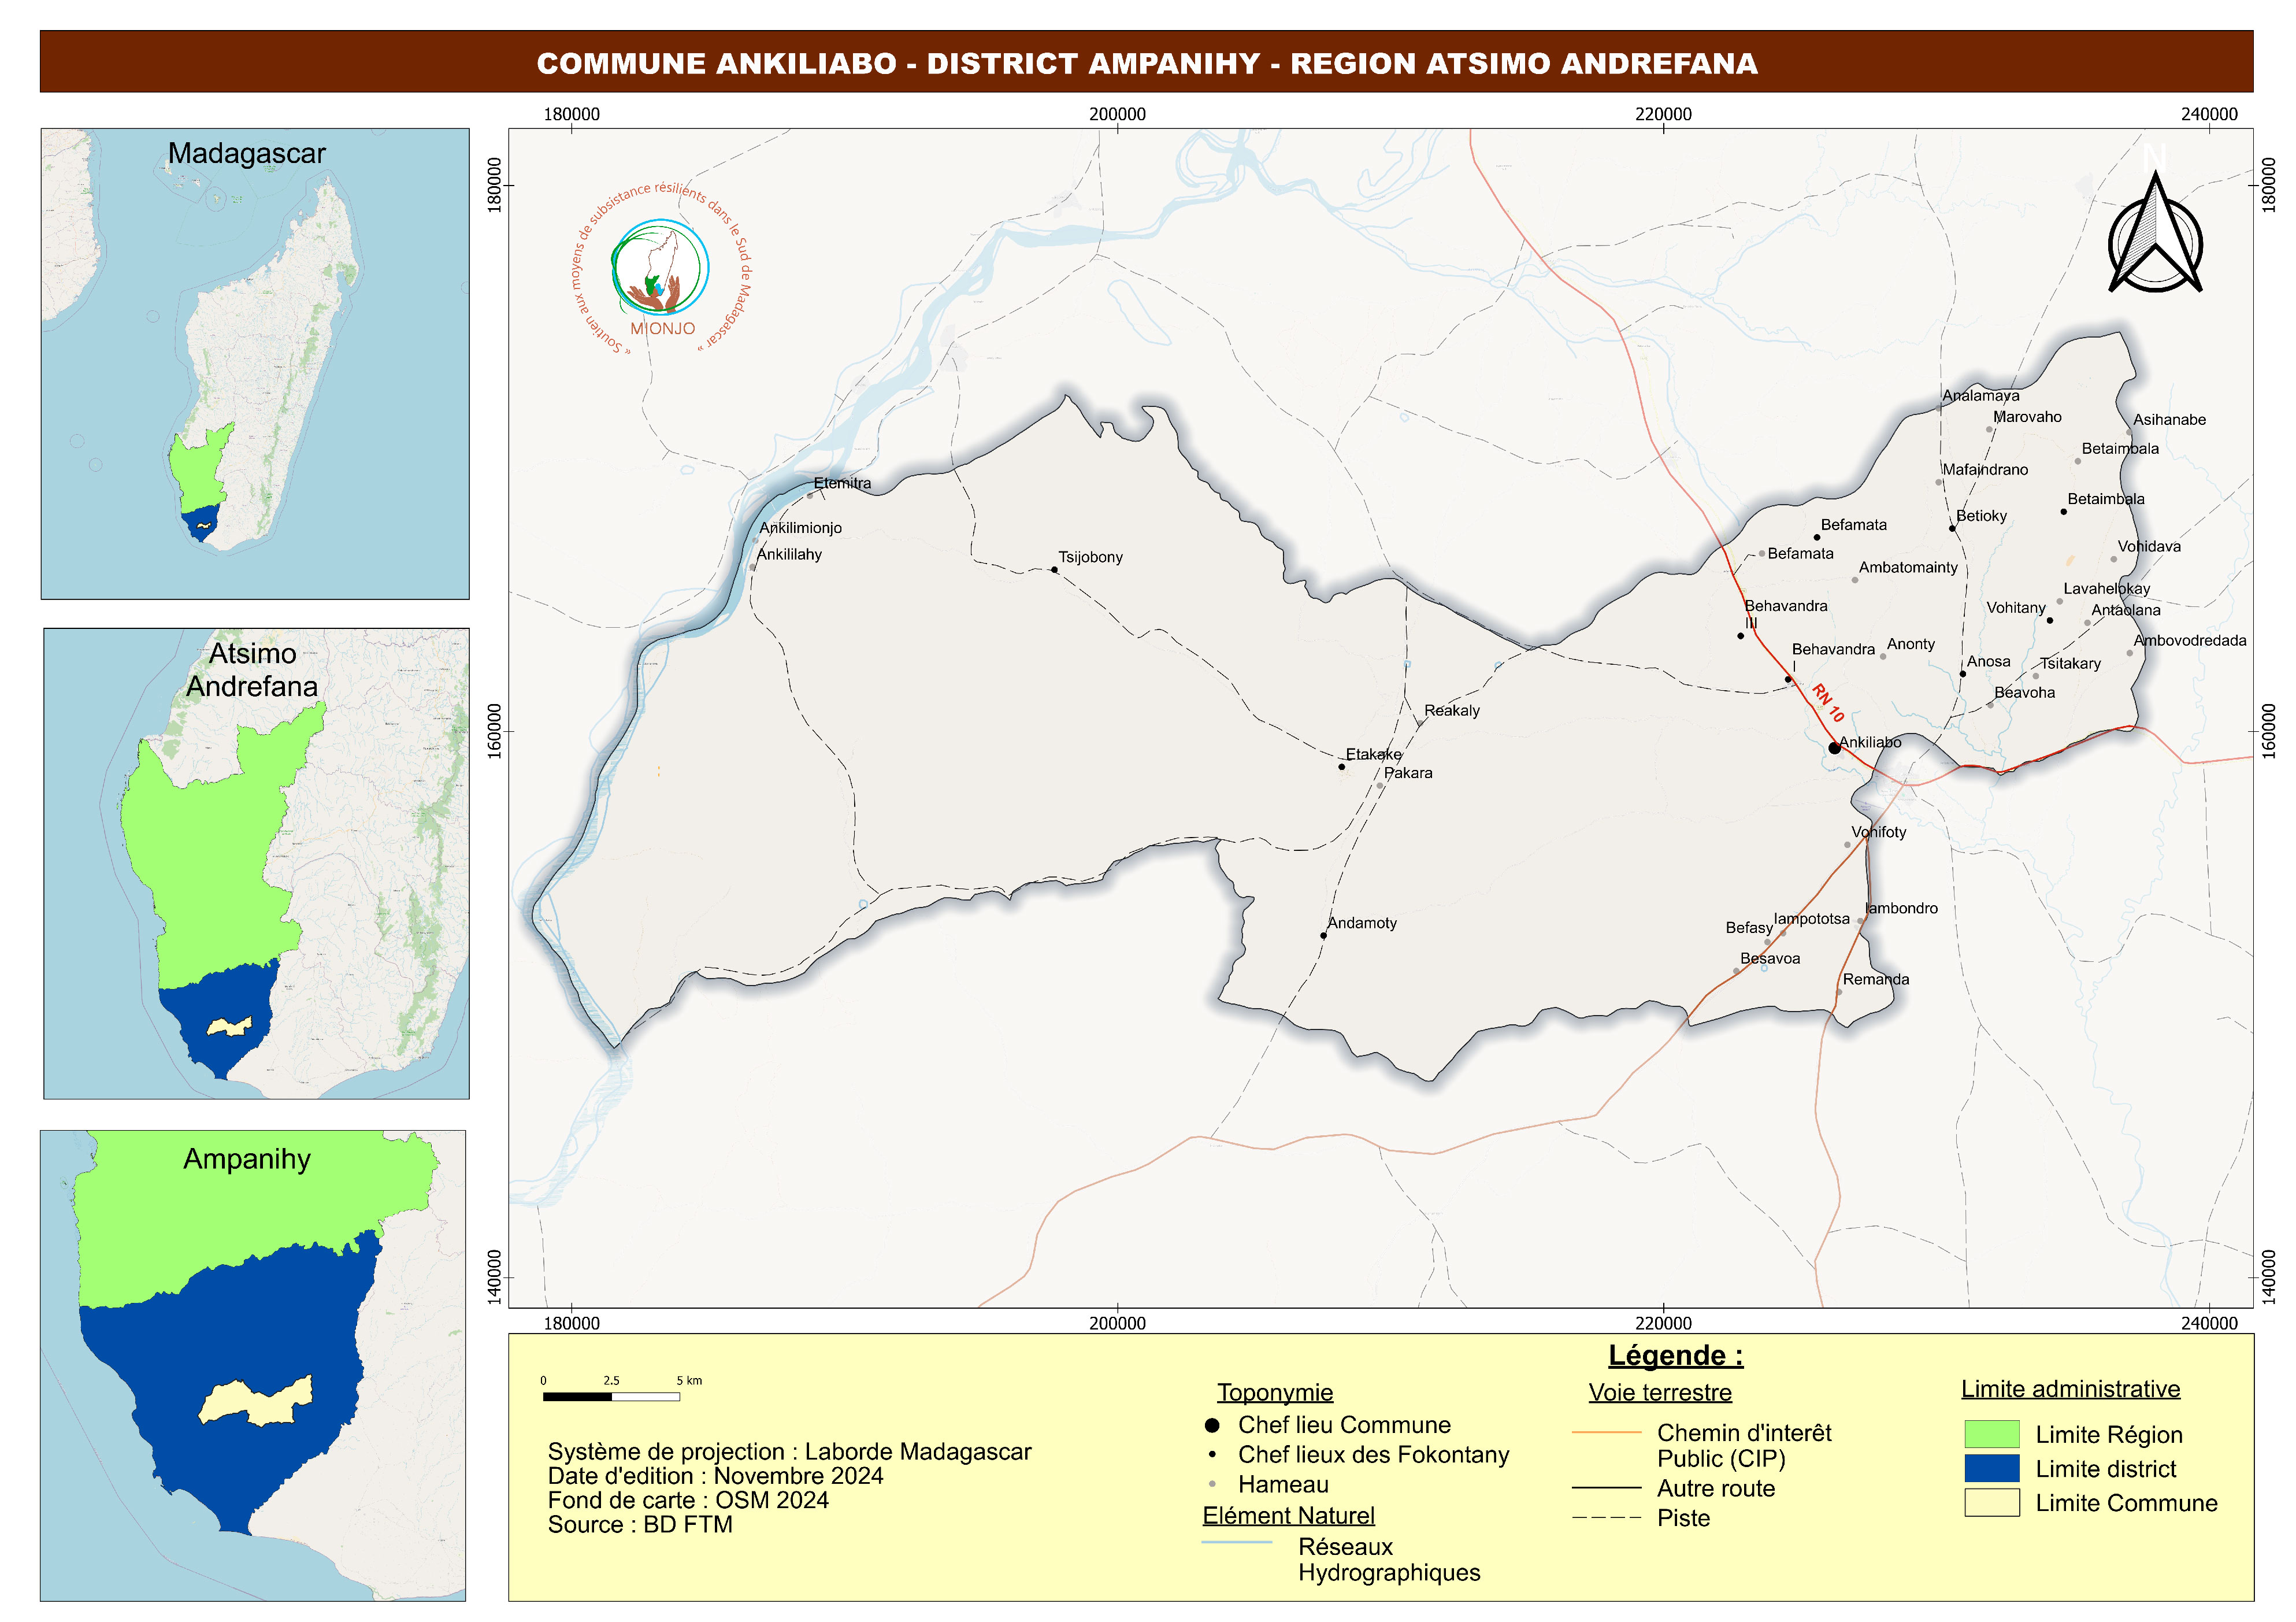
Task: Click the Ankiliabo commune chief-town marker
Action: tap(1834, 748)
